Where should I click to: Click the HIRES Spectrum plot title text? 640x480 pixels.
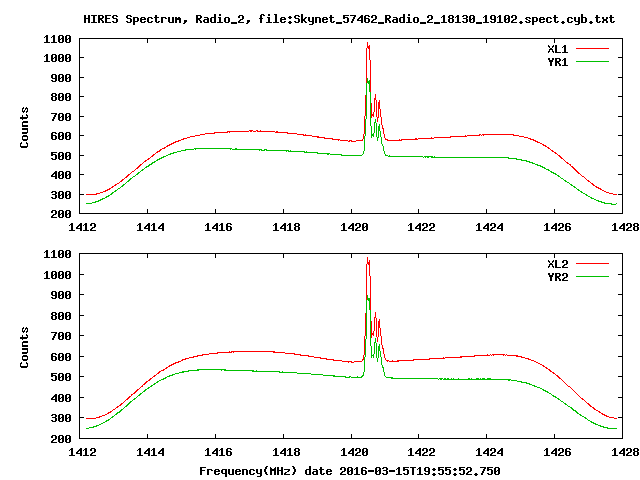(349, 19)
